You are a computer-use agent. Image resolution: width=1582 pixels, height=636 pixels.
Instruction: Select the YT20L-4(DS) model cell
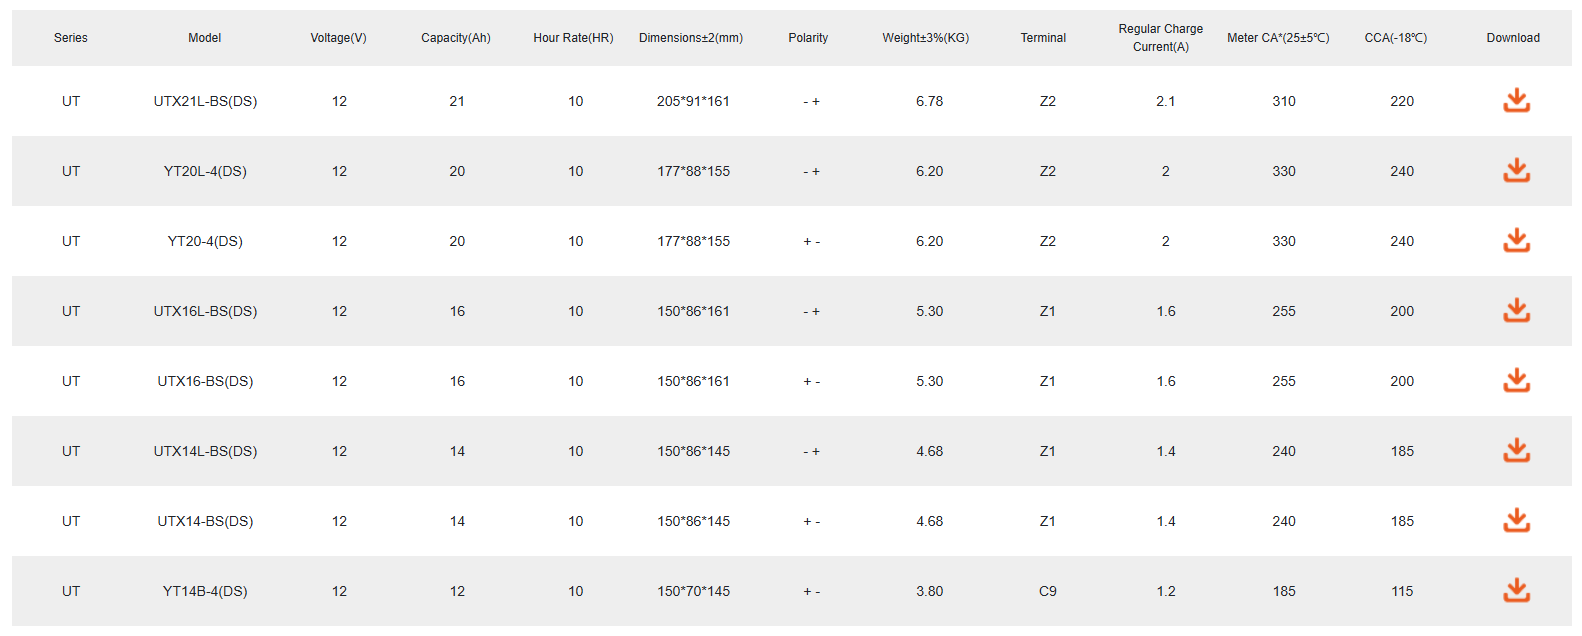(205, 171)
